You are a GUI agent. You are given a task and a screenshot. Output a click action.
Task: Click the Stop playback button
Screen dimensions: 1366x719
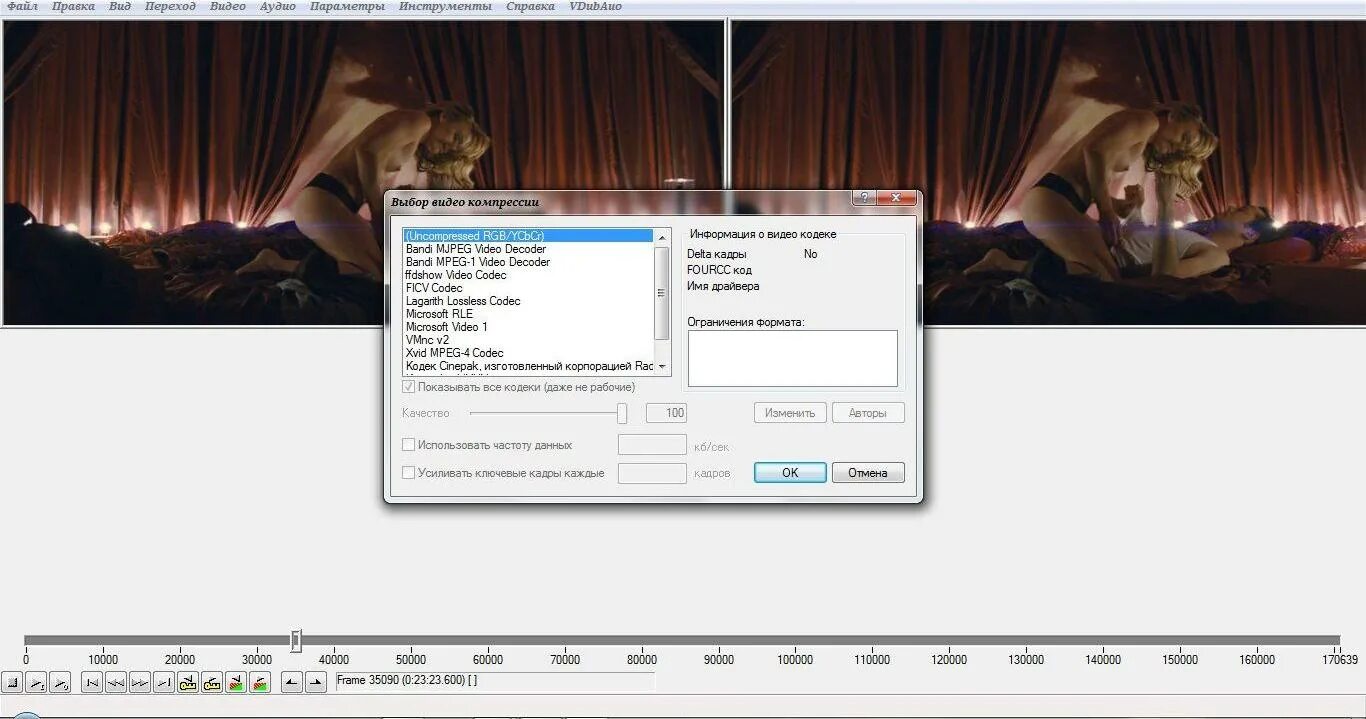click(12, 683)
